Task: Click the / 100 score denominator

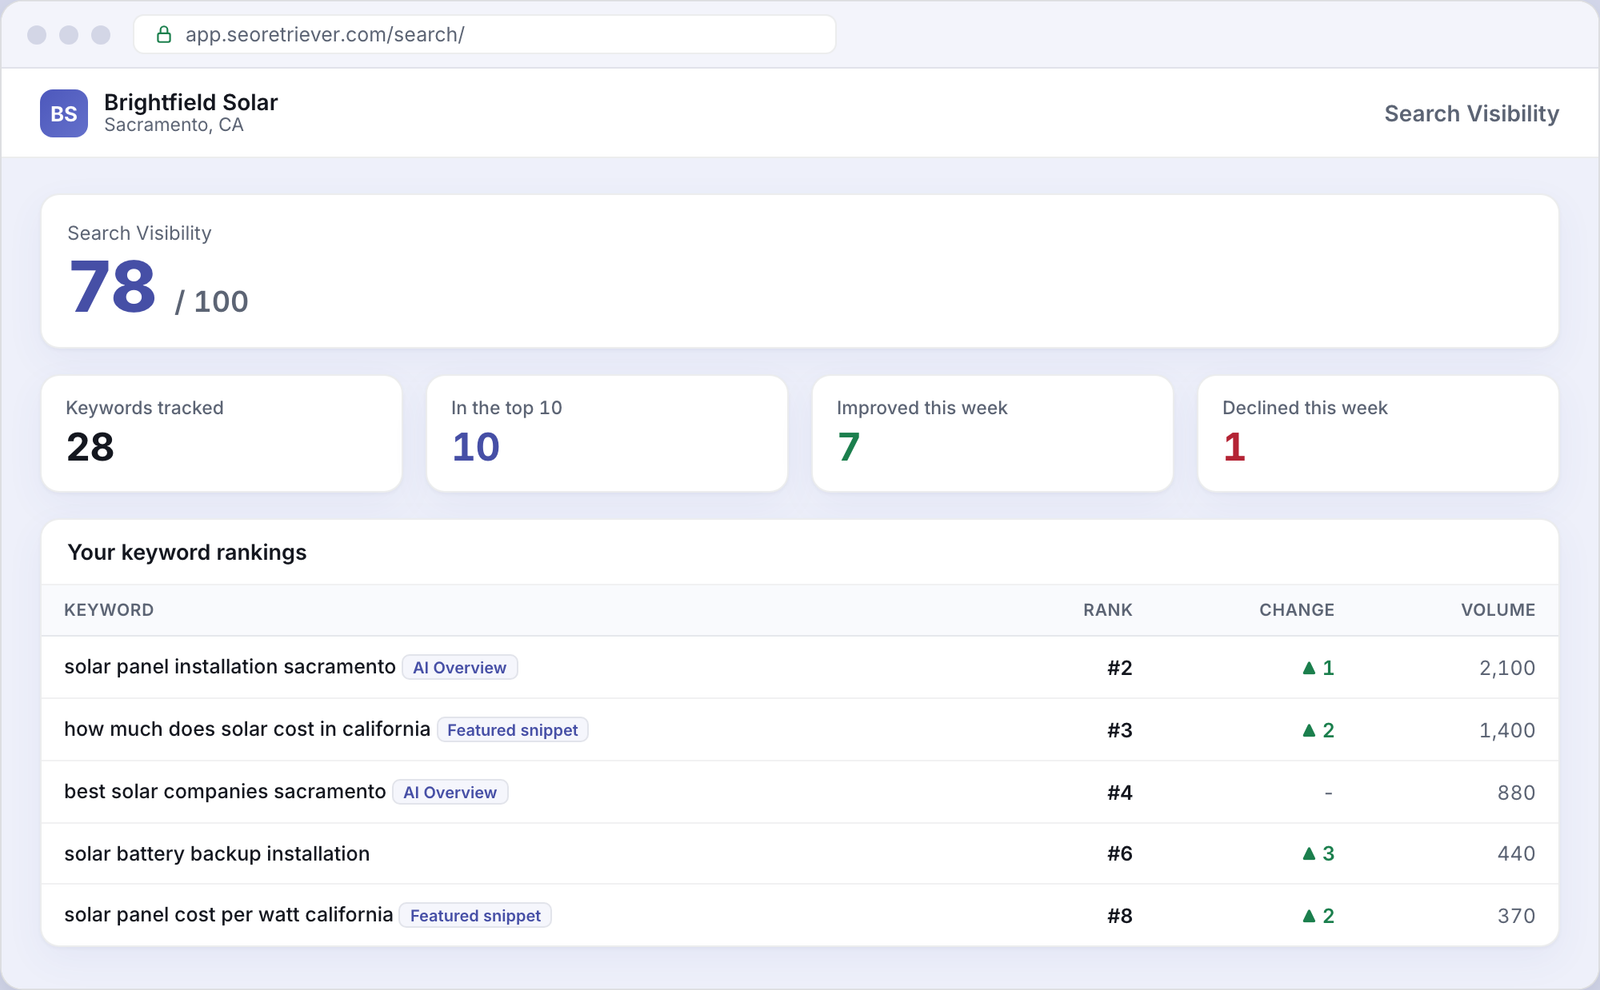Action: [x=211, y=301]
